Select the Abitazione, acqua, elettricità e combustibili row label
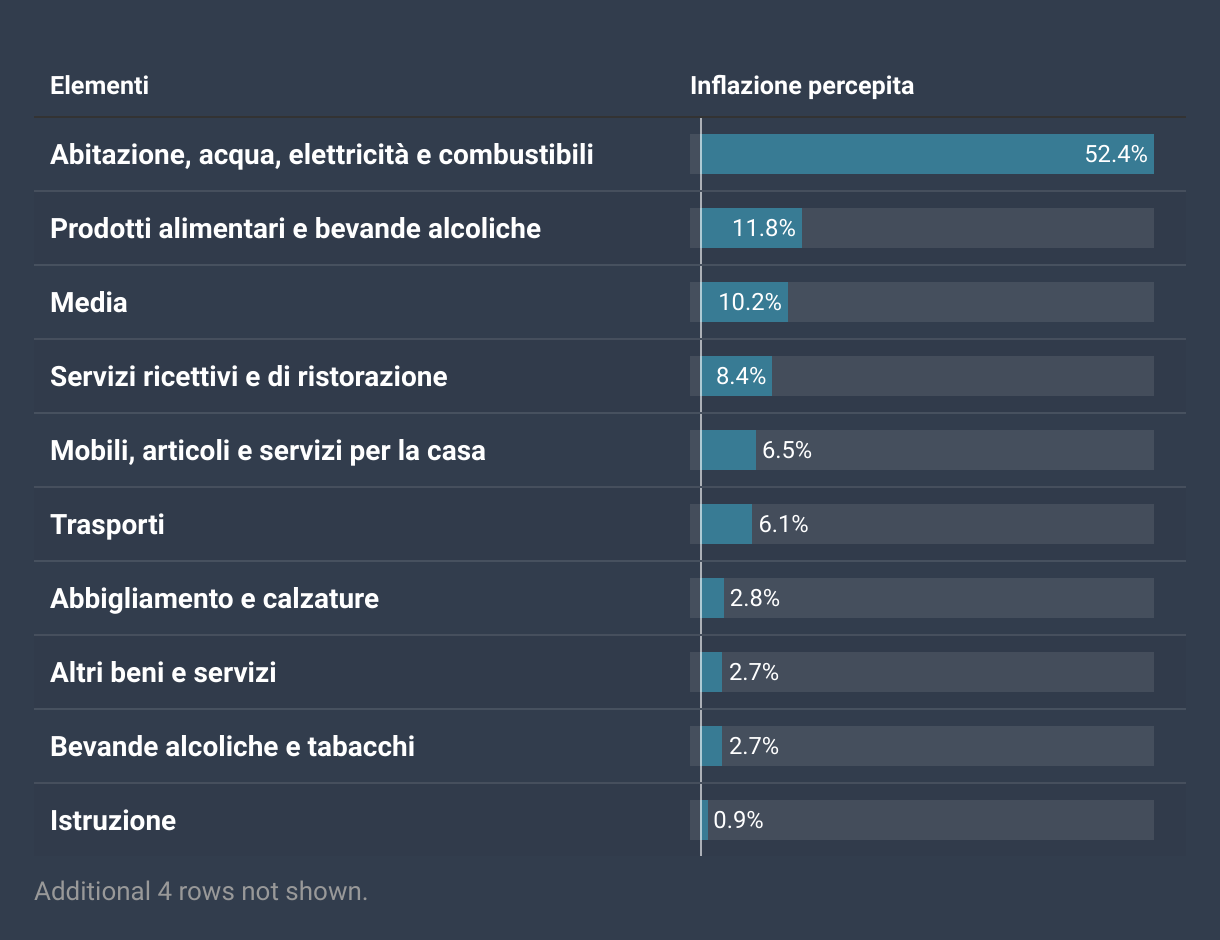This screenshot has height=940, width=1220. (x=321, y=155)
